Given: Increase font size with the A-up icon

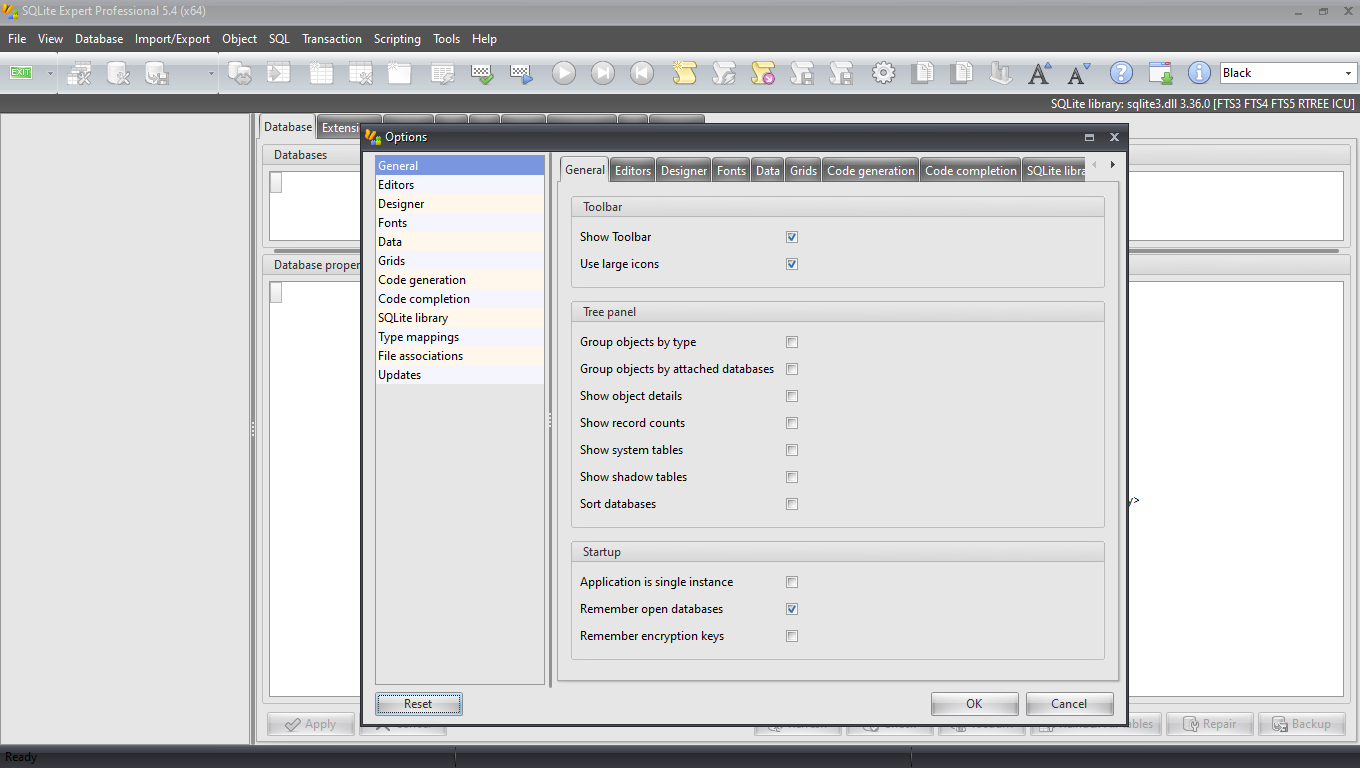Looking at the screenshot, I should [1040, 73].
